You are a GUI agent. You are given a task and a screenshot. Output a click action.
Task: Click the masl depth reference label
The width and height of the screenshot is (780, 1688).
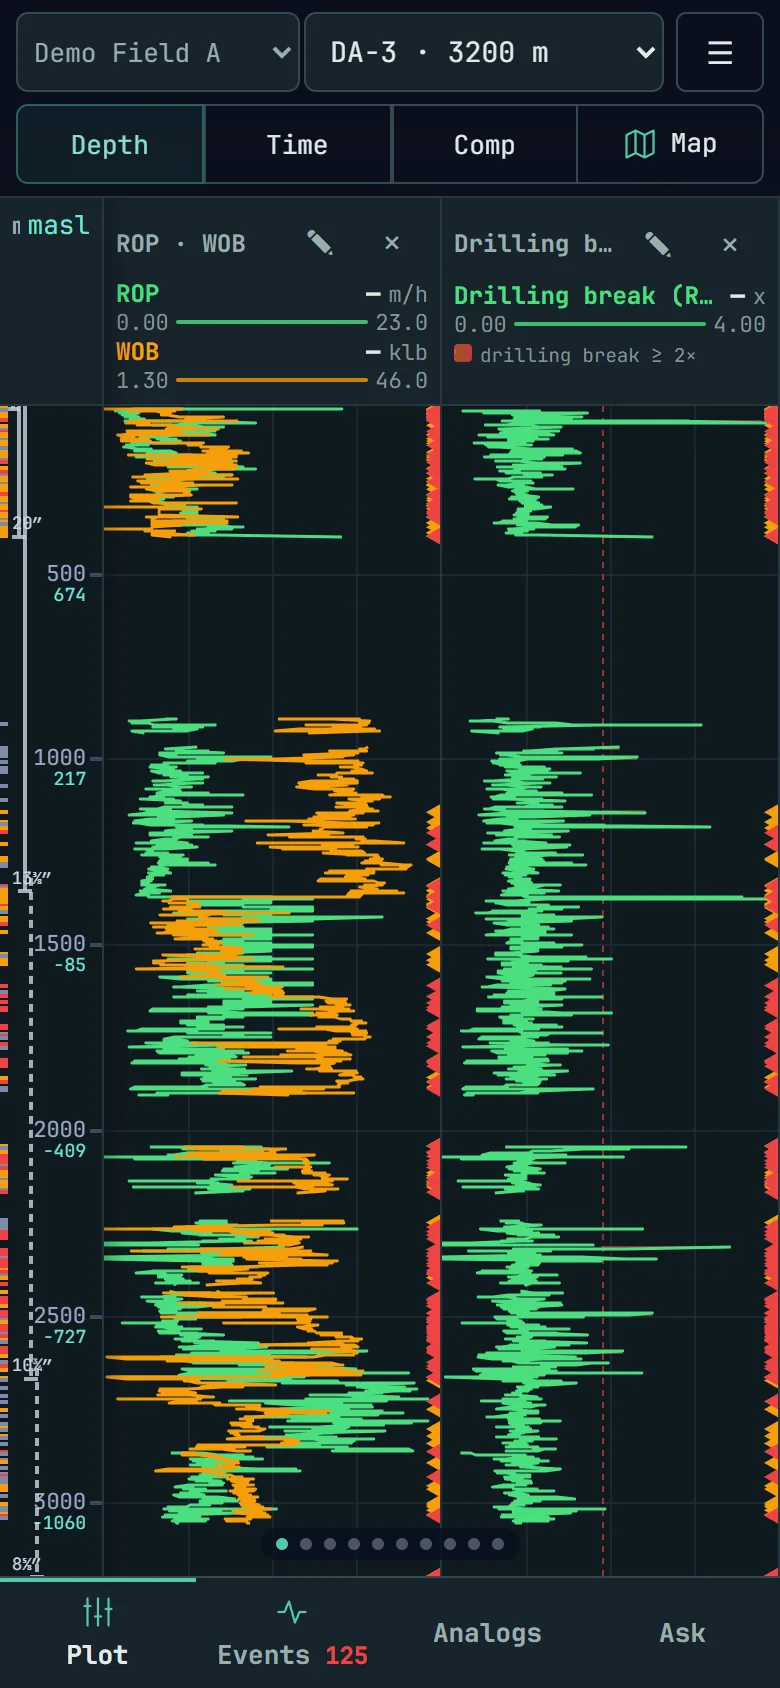tap(59, 226)
